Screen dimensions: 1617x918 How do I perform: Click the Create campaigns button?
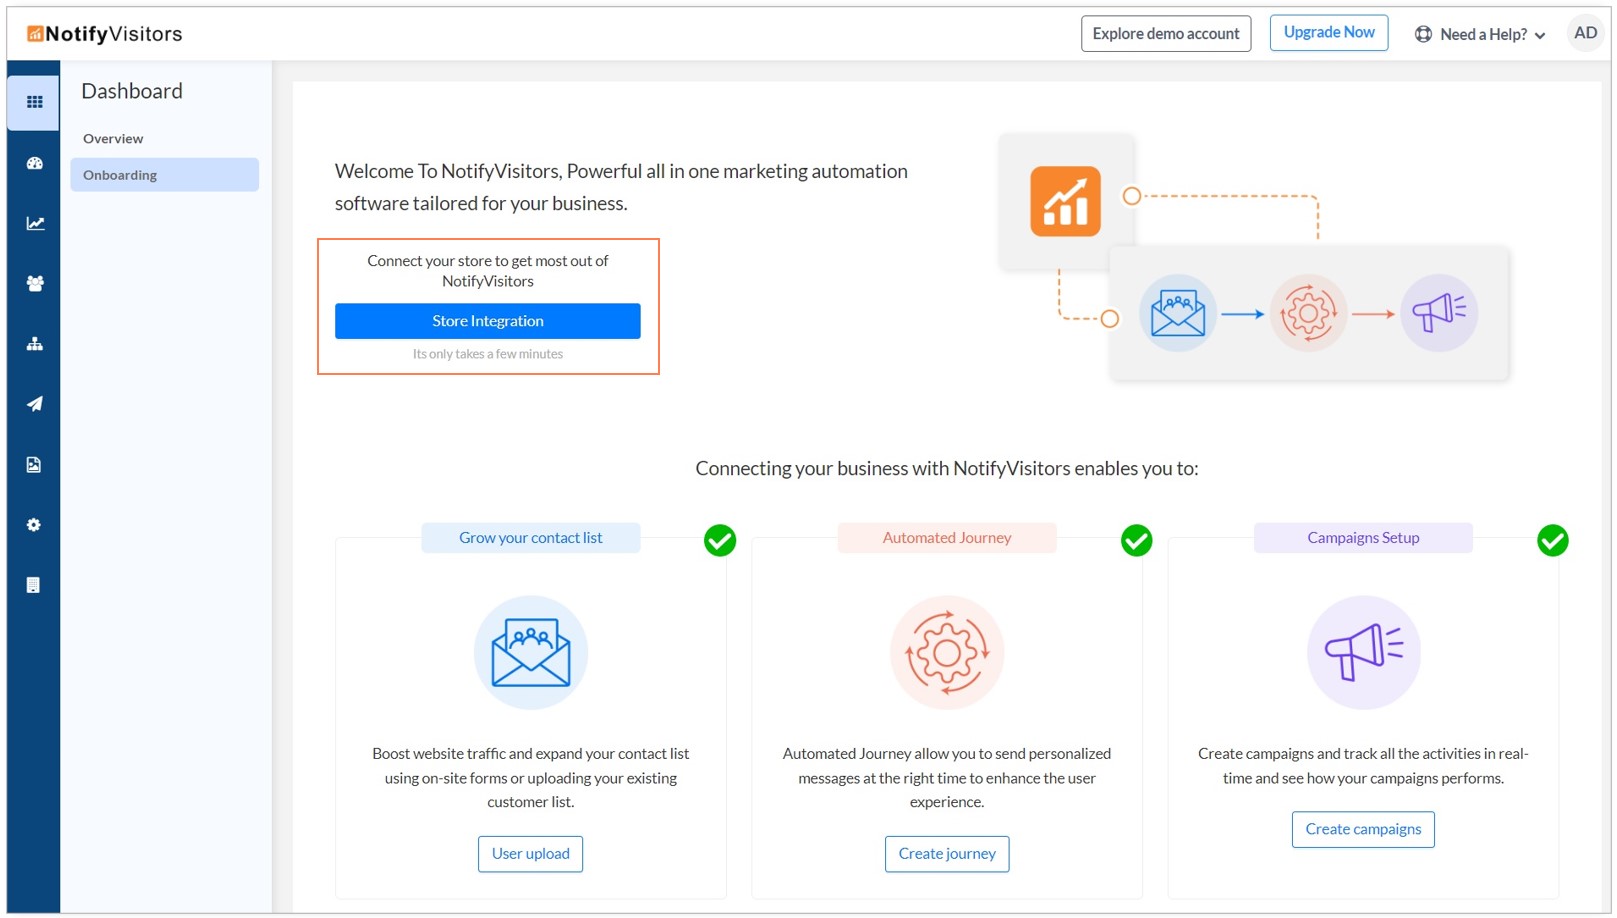[1363, 830]
